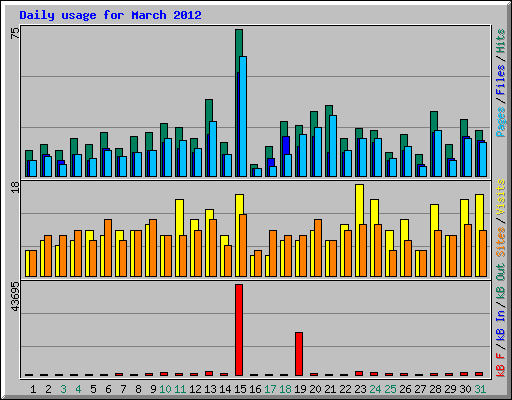Click day label "20" on the x-axis
The width and height of the screenshot is (512, 400).
point(315,389)
